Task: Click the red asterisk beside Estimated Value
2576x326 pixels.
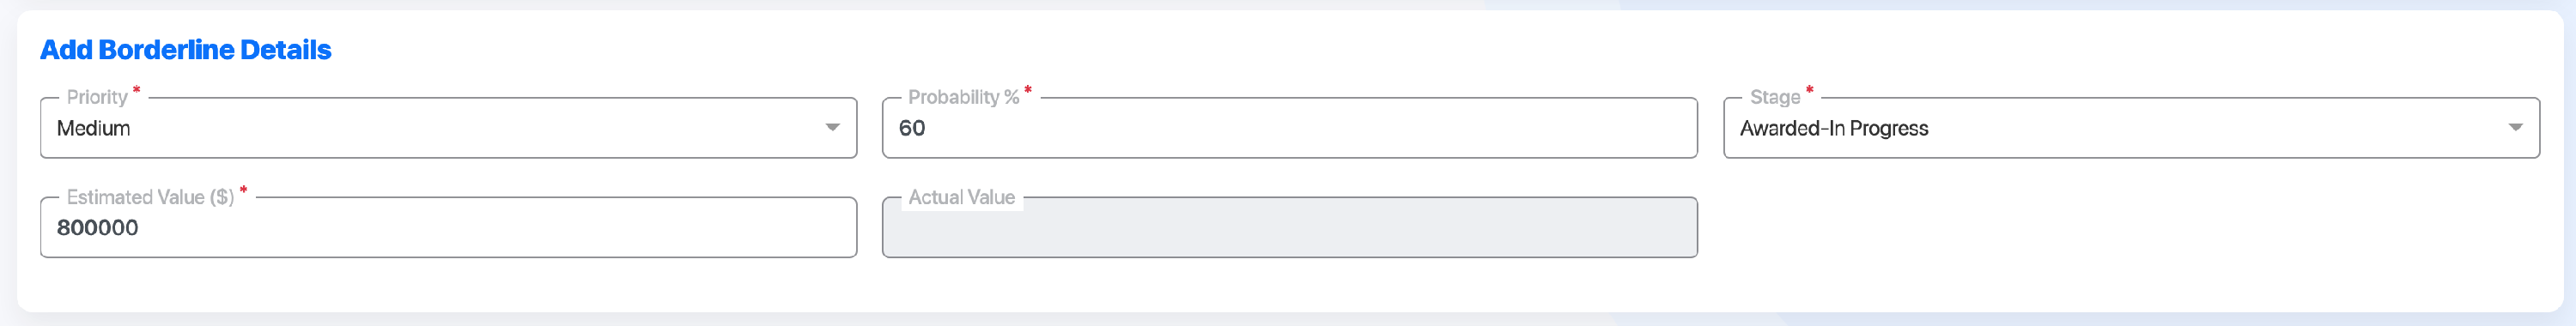Action: point(243,191)
